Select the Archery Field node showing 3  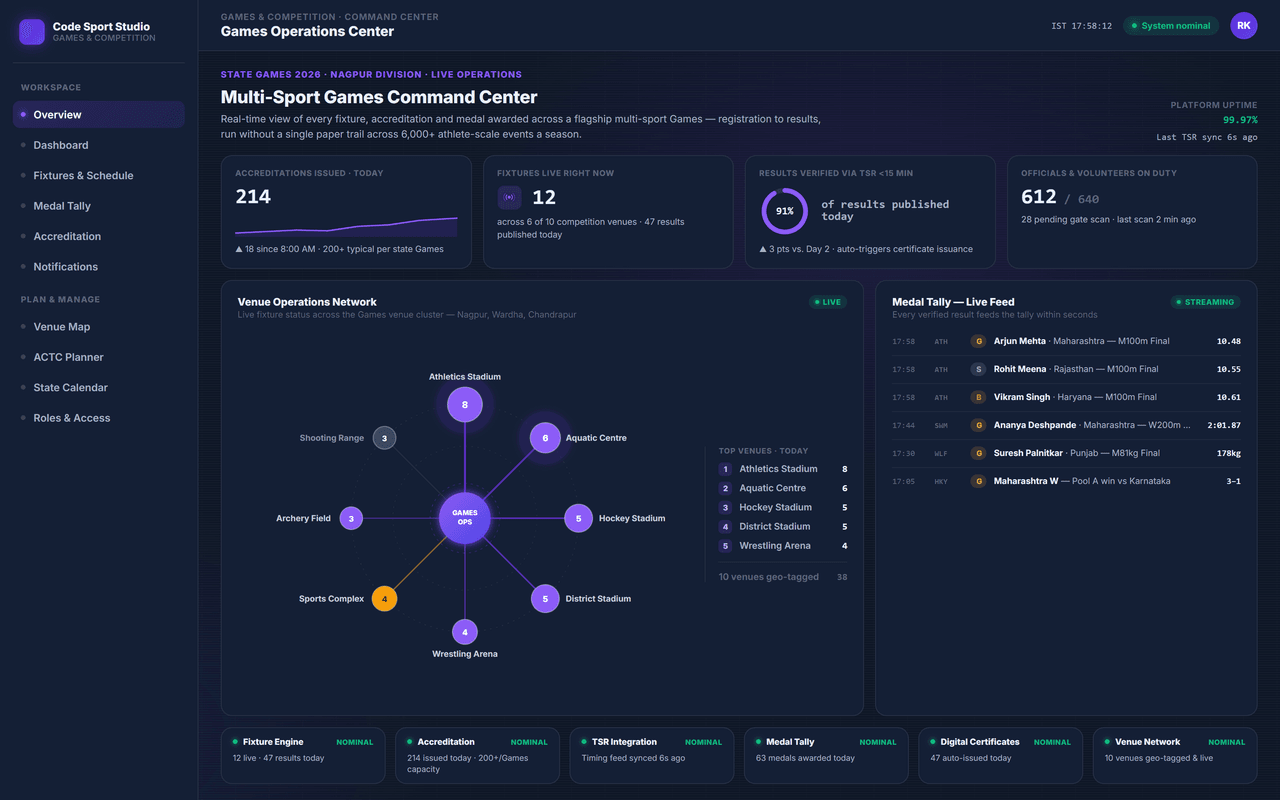pos(351,518)
